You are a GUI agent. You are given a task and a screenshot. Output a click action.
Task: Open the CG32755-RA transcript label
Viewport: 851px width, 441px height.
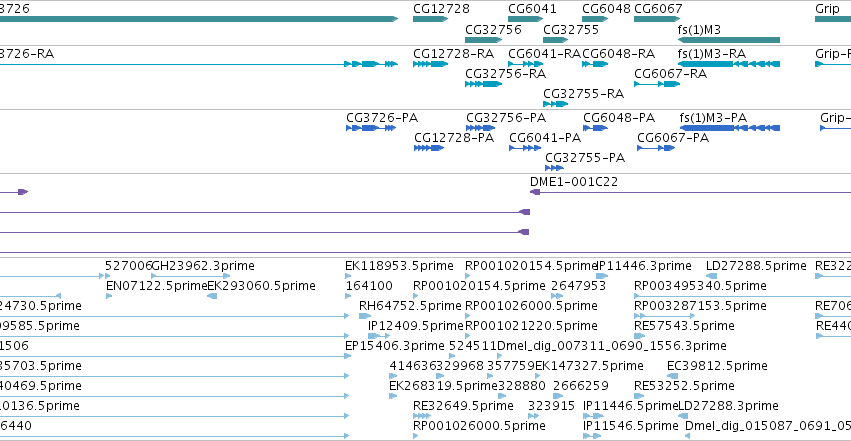(x=584, y=94)
